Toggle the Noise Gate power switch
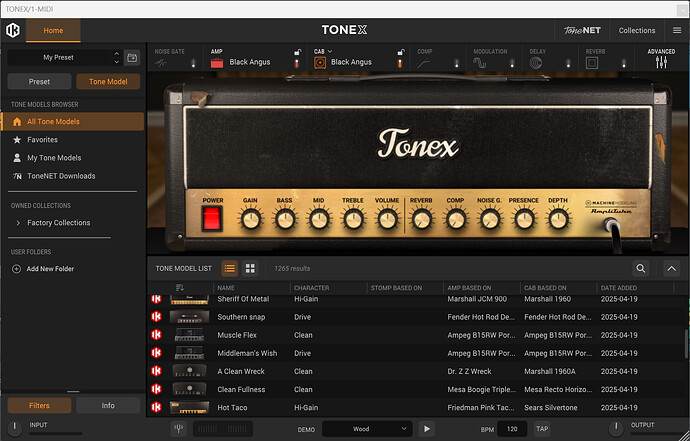The width and height of the screenshot is (690, 441). click(x=193, y=63)
